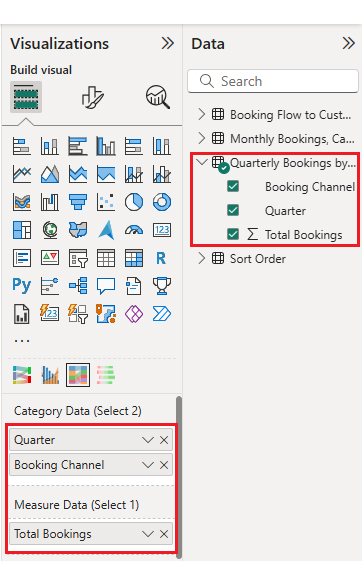Collapse the Quarterly Bookings by... table
363x585 pixels.
tap(202, 162)
